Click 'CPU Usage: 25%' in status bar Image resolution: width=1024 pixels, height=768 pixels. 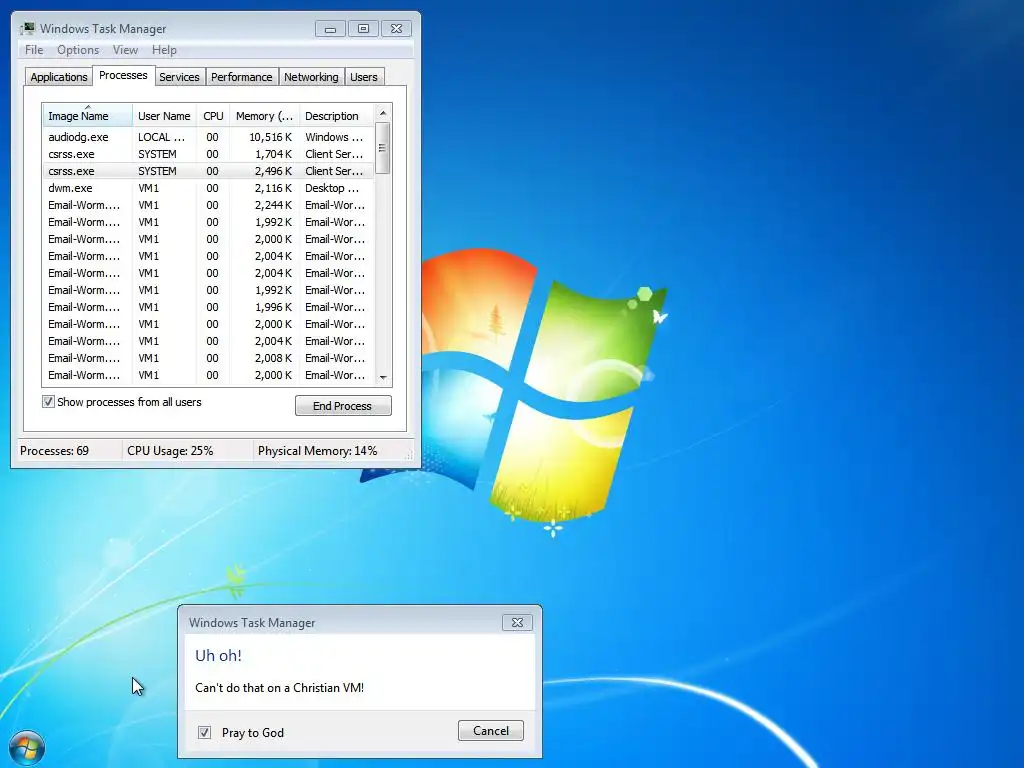pos(170,451)
